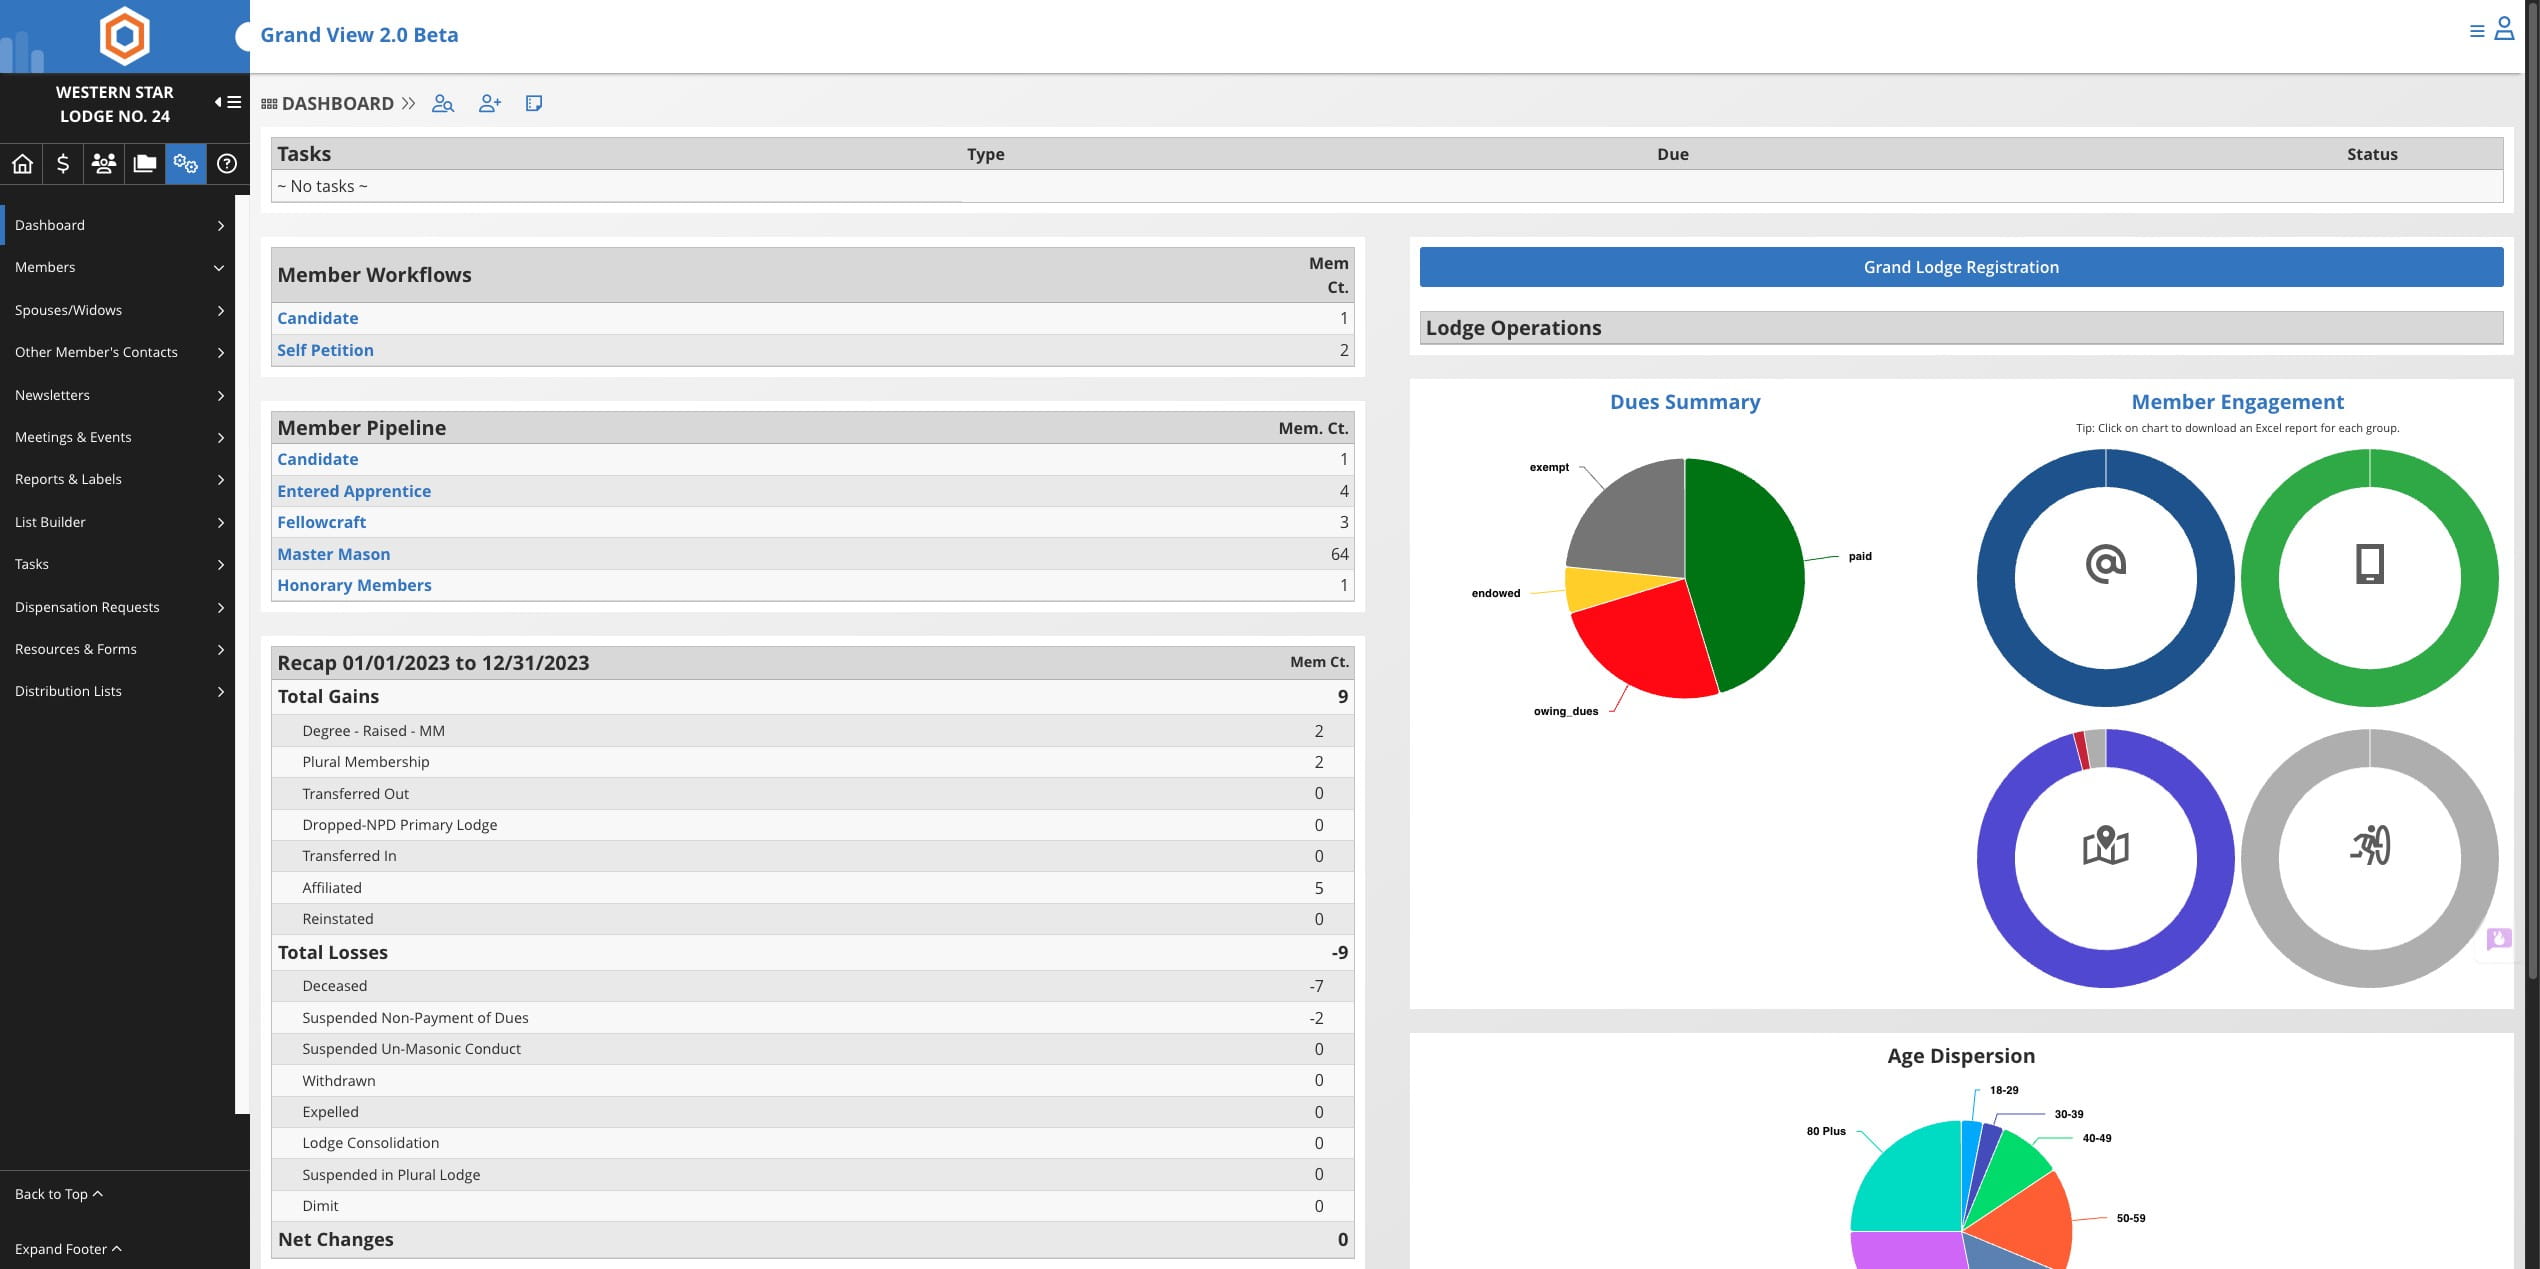Open the folder documents icon

[145, 163]
